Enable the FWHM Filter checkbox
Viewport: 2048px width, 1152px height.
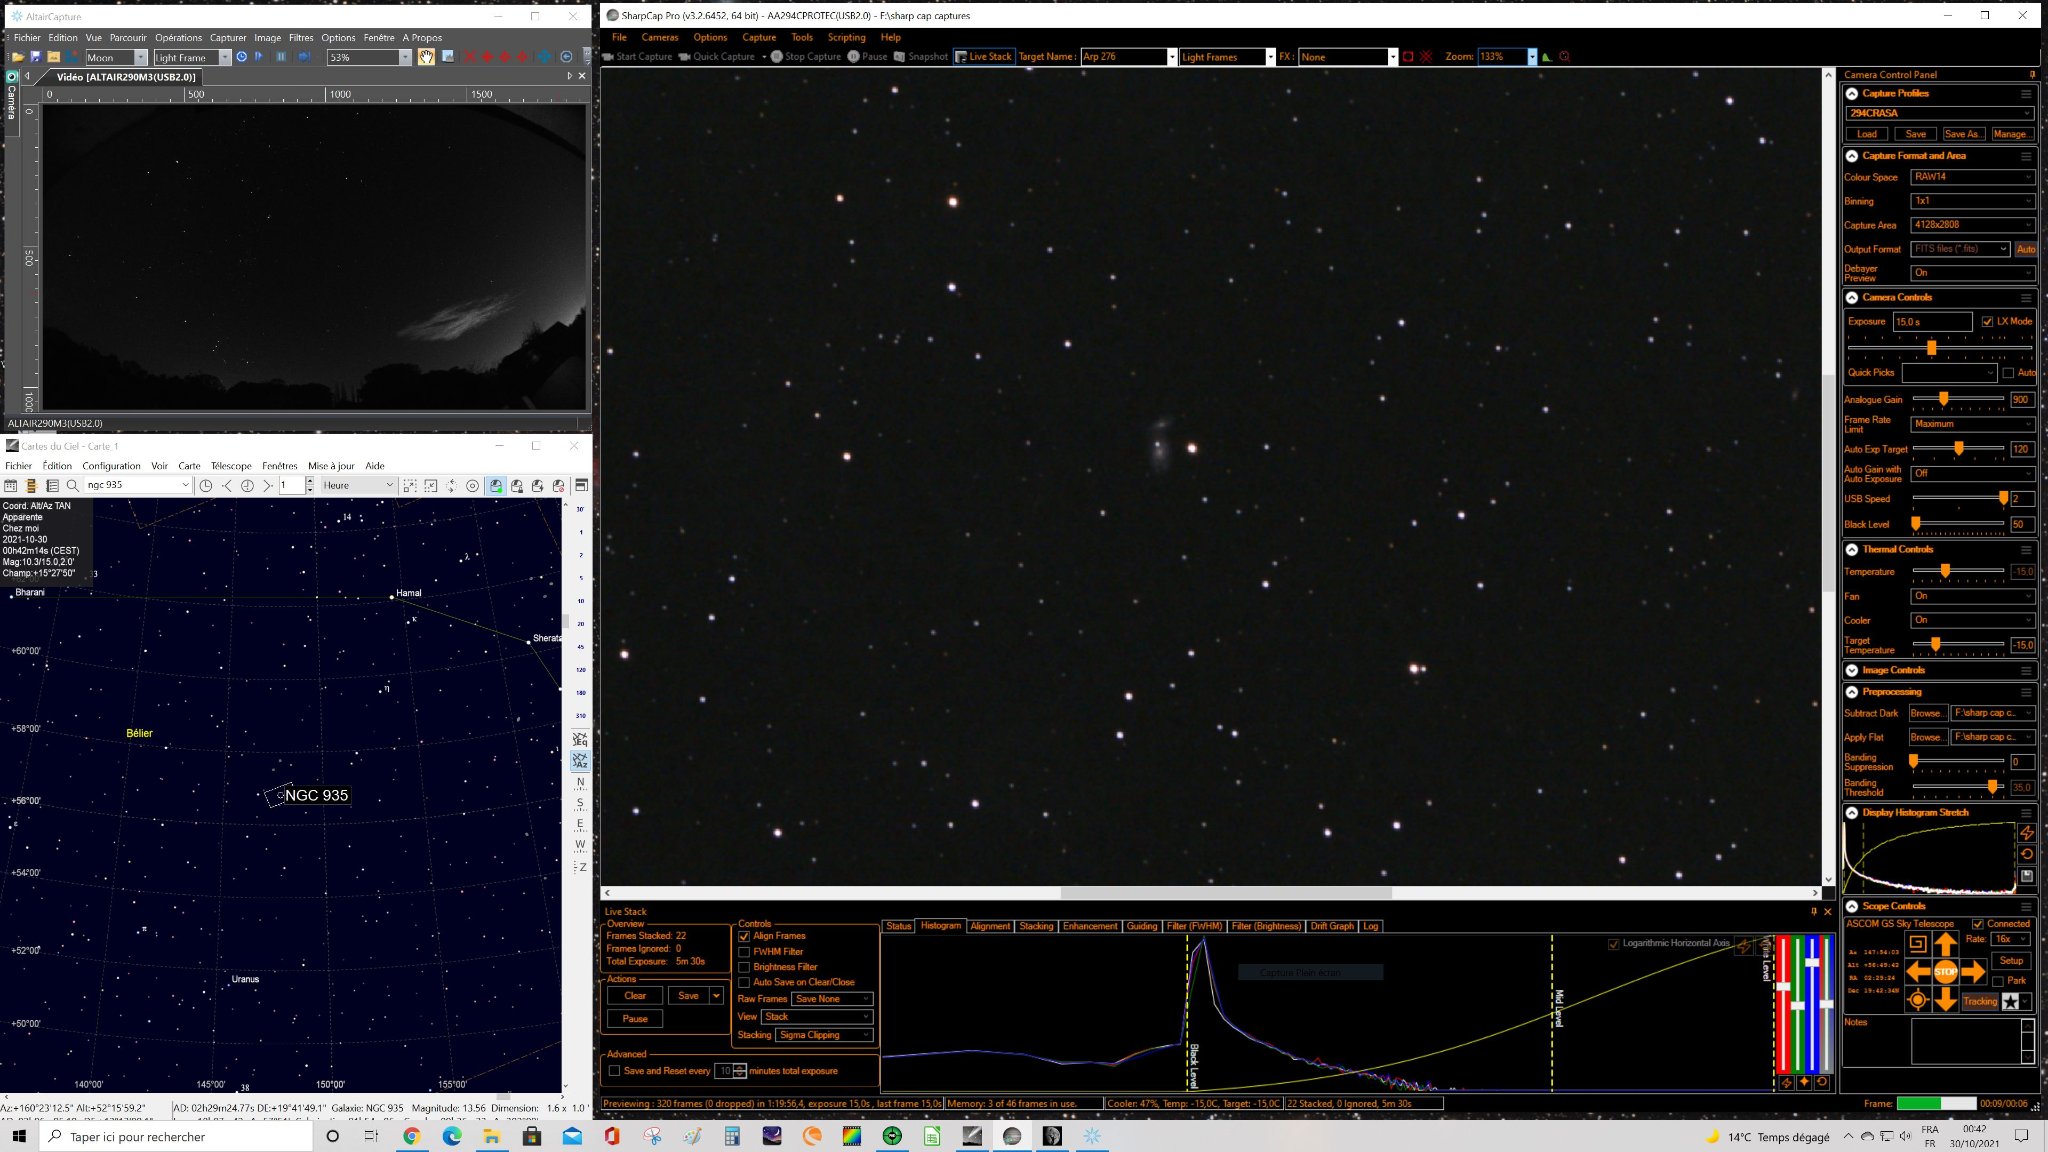coord(744,952)
